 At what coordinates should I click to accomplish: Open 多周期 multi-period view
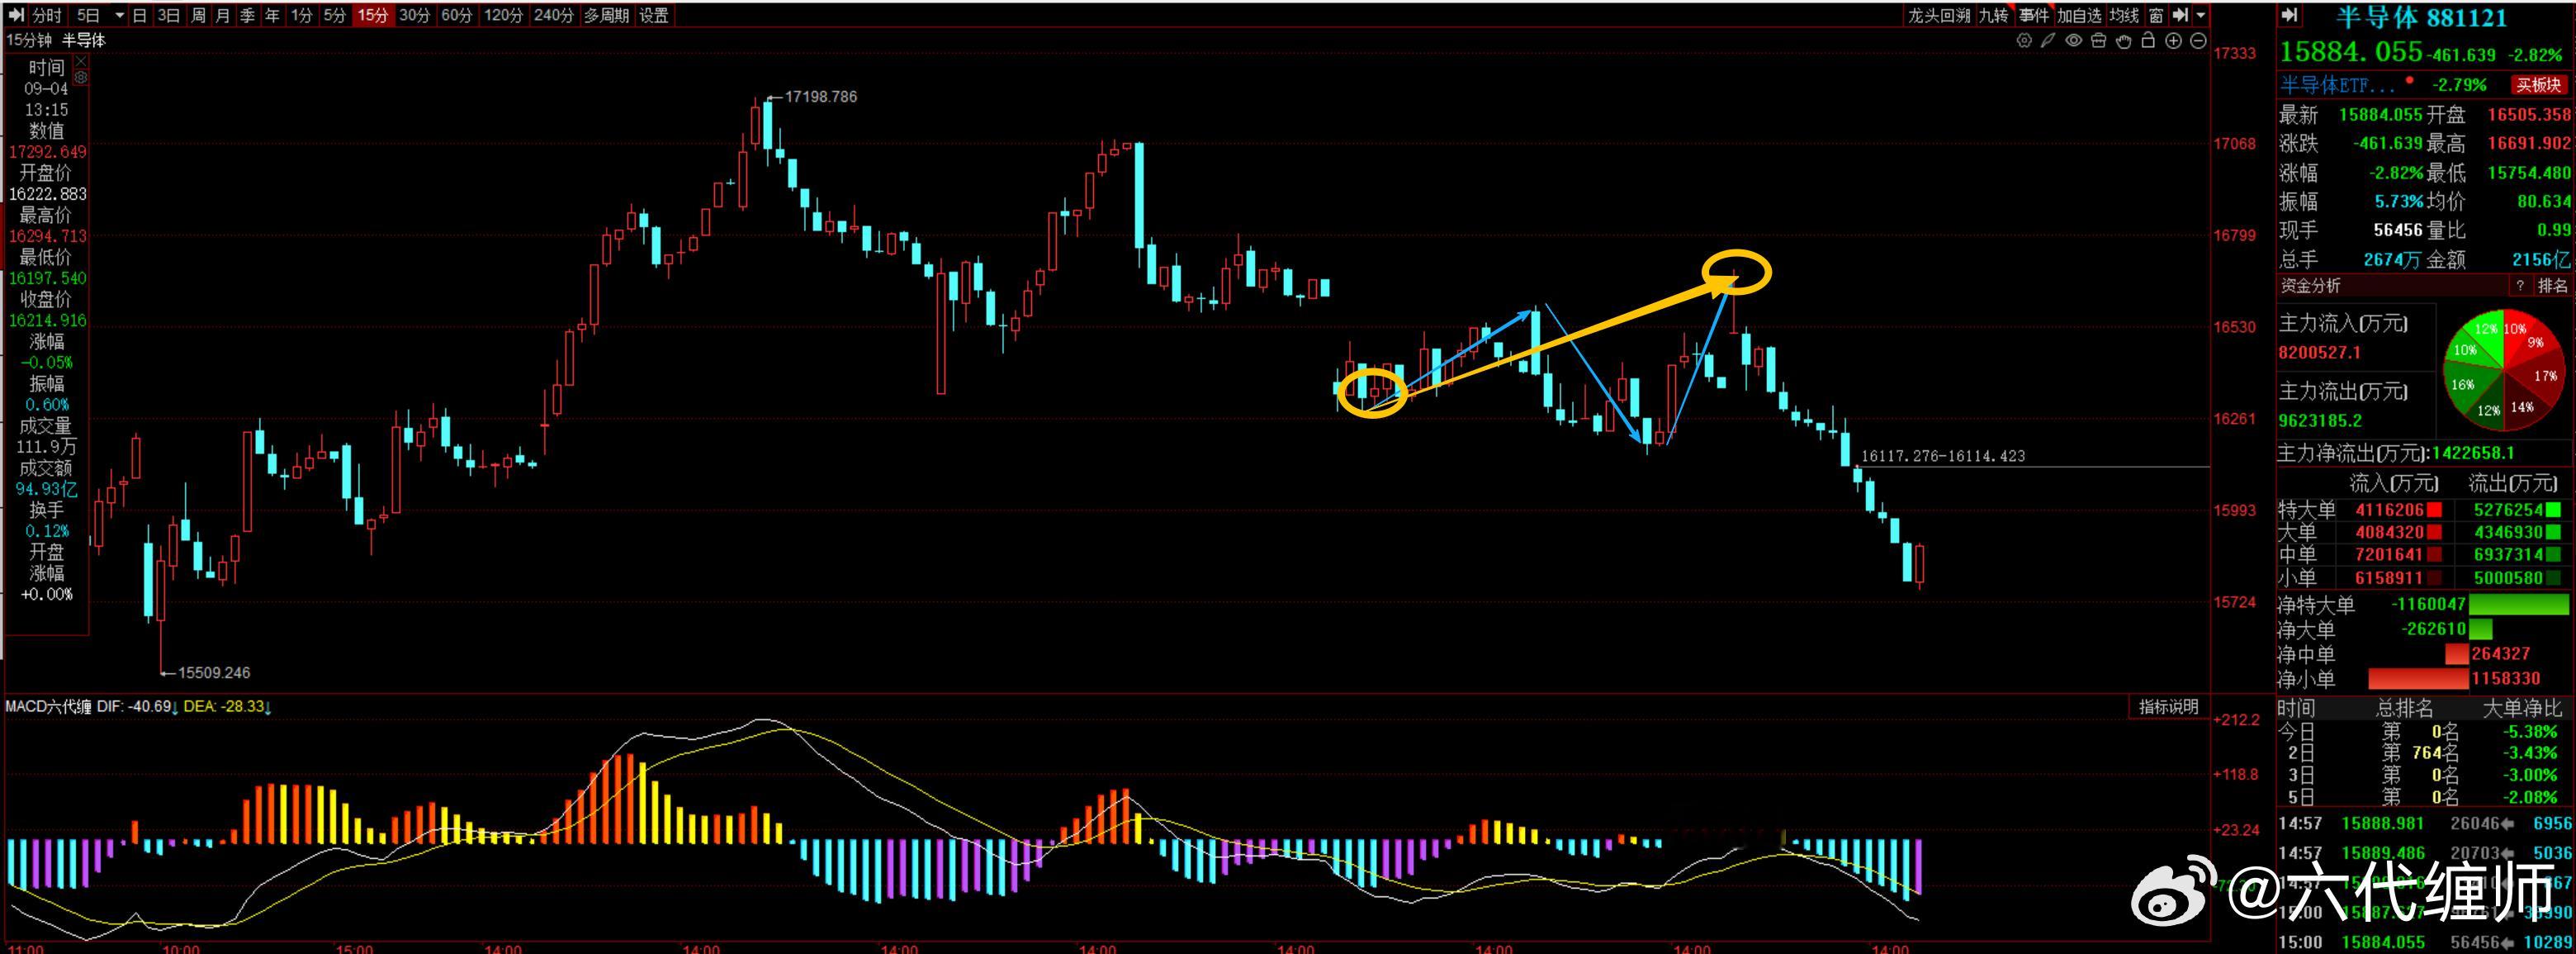[x=606, y=15]
